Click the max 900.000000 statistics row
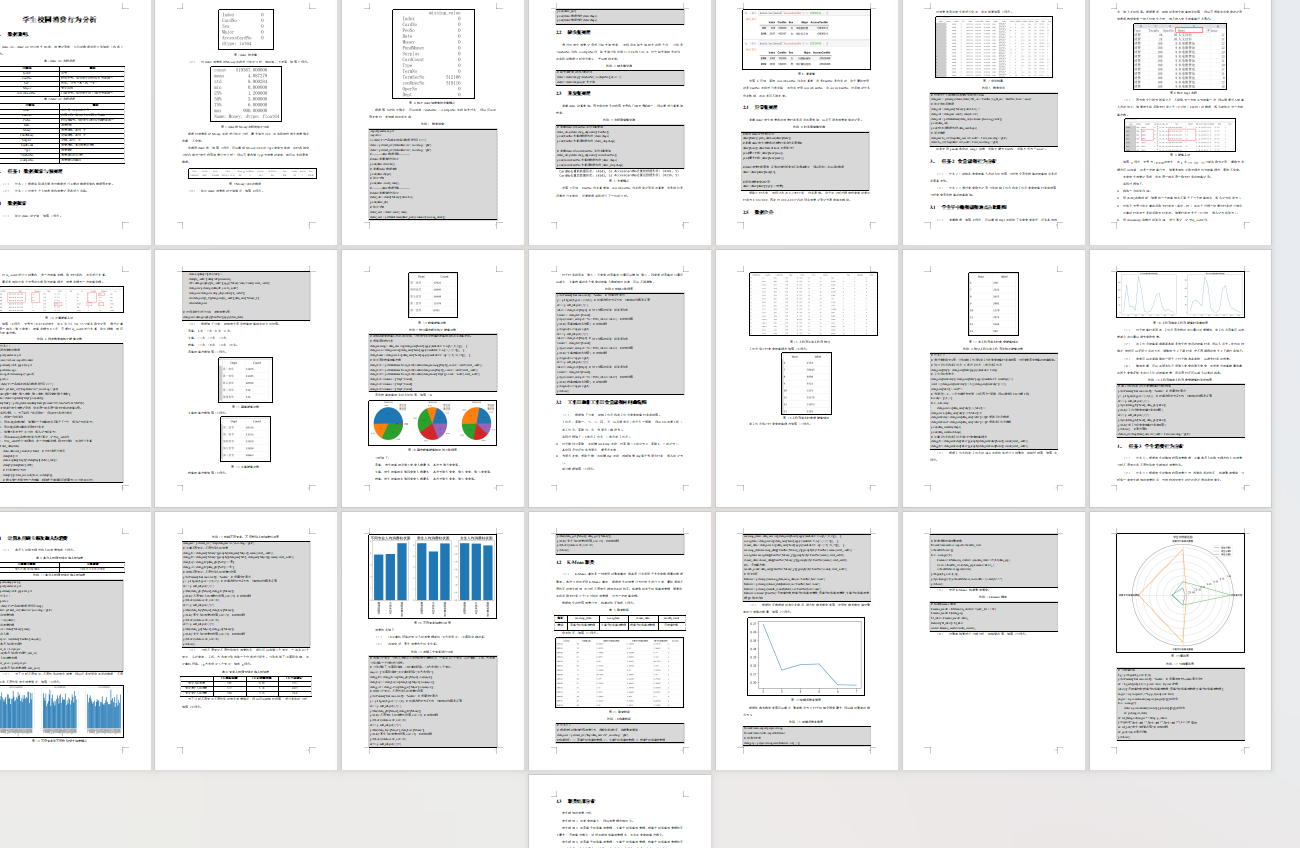Screen dimensions: 1300x848 tap(242, 110)
